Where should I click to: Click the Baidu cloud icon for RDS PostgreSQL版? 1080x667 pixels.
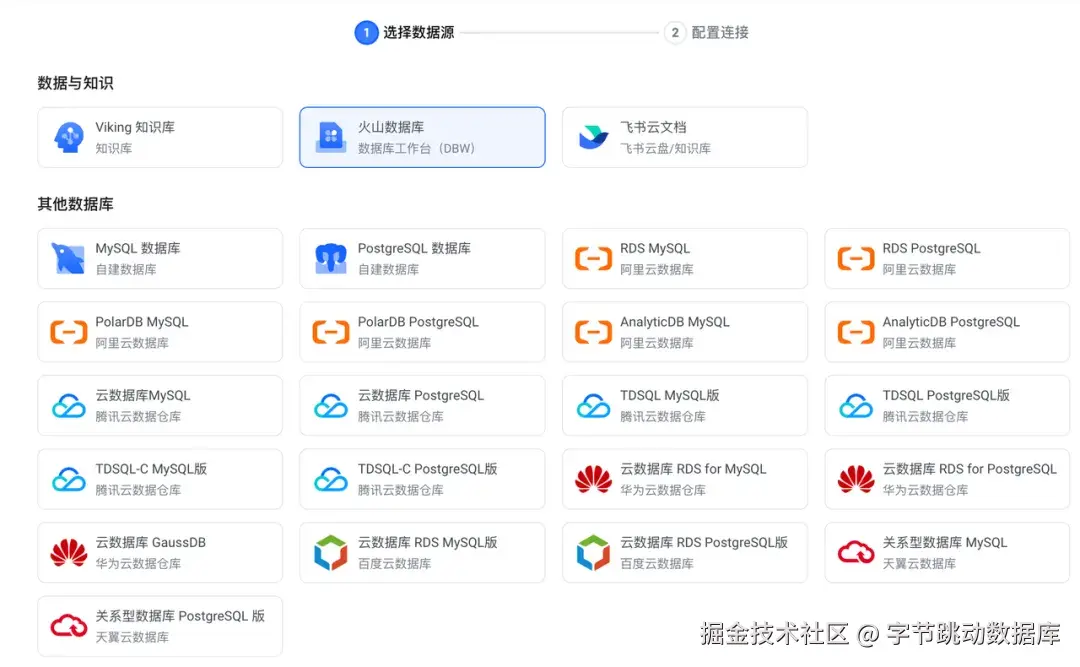(x=593, y=553)
